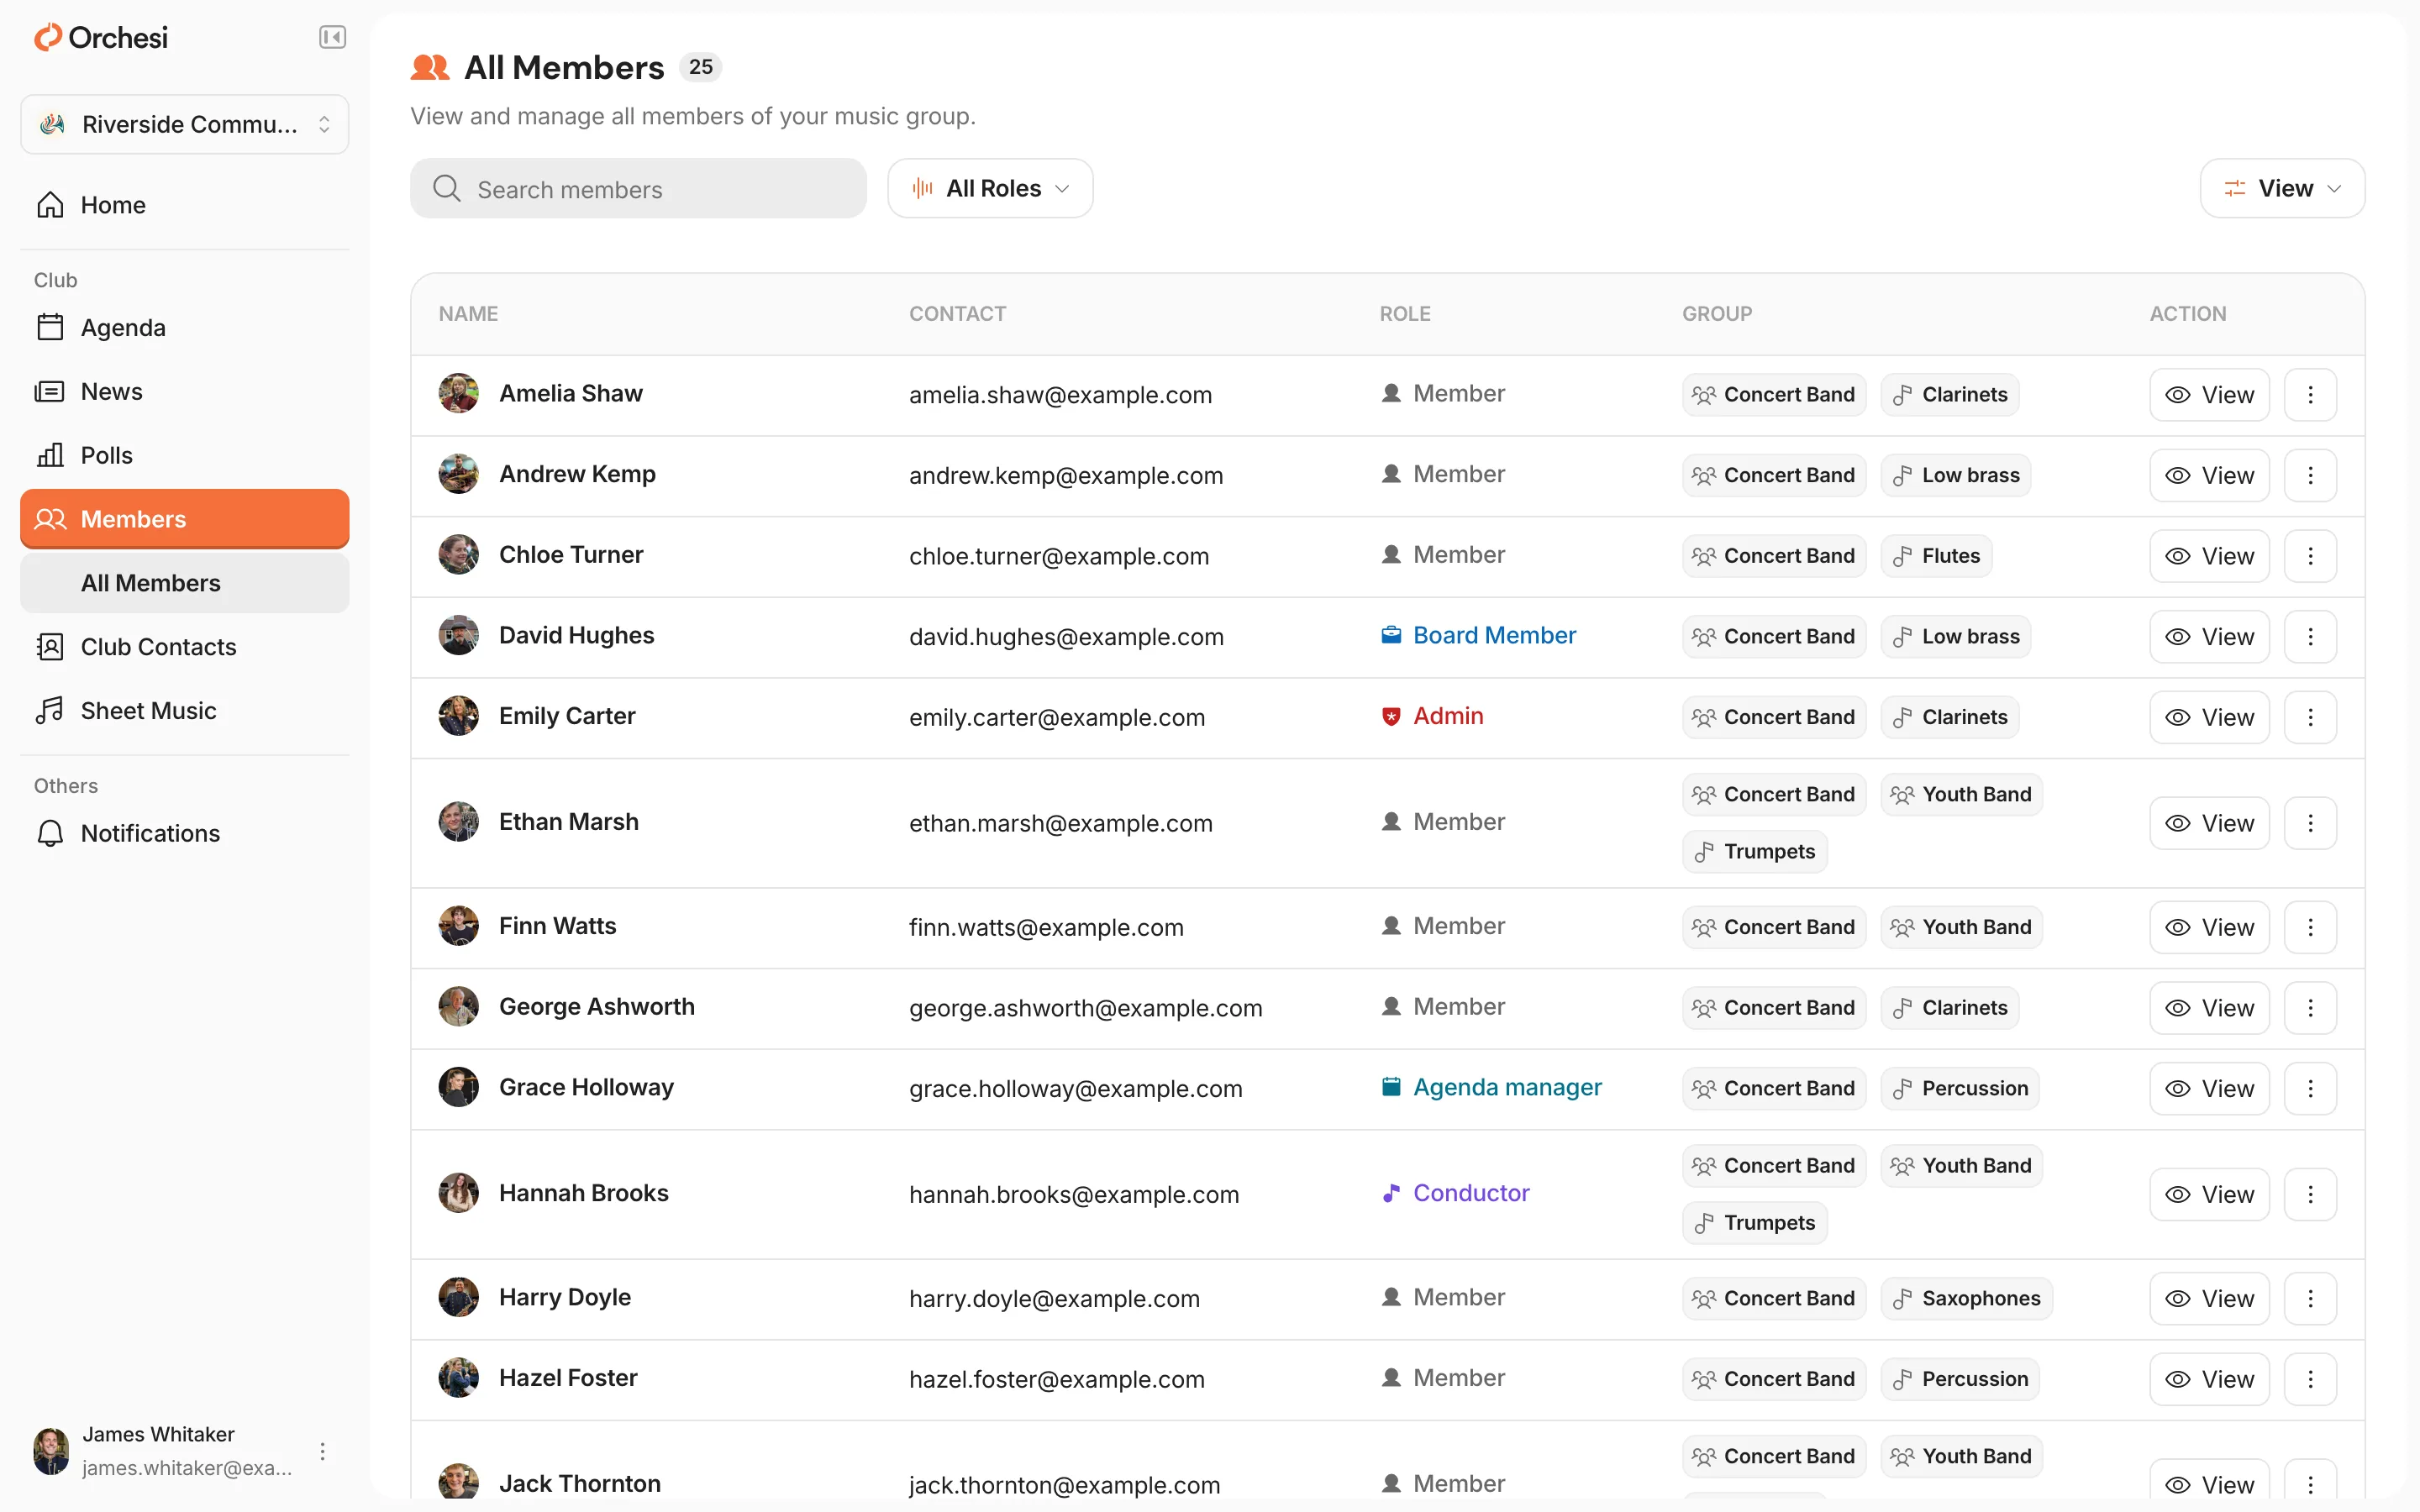Open News in sidebar
Screen dimensions: 2420x1512
pyautogui.click(x=185, y=392)
